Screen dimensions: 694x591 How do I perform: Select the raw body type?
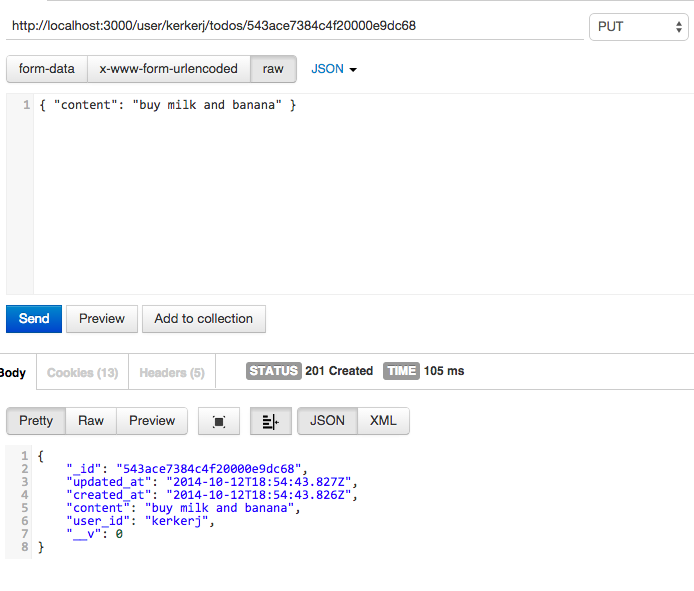click(x=273, y=69)
